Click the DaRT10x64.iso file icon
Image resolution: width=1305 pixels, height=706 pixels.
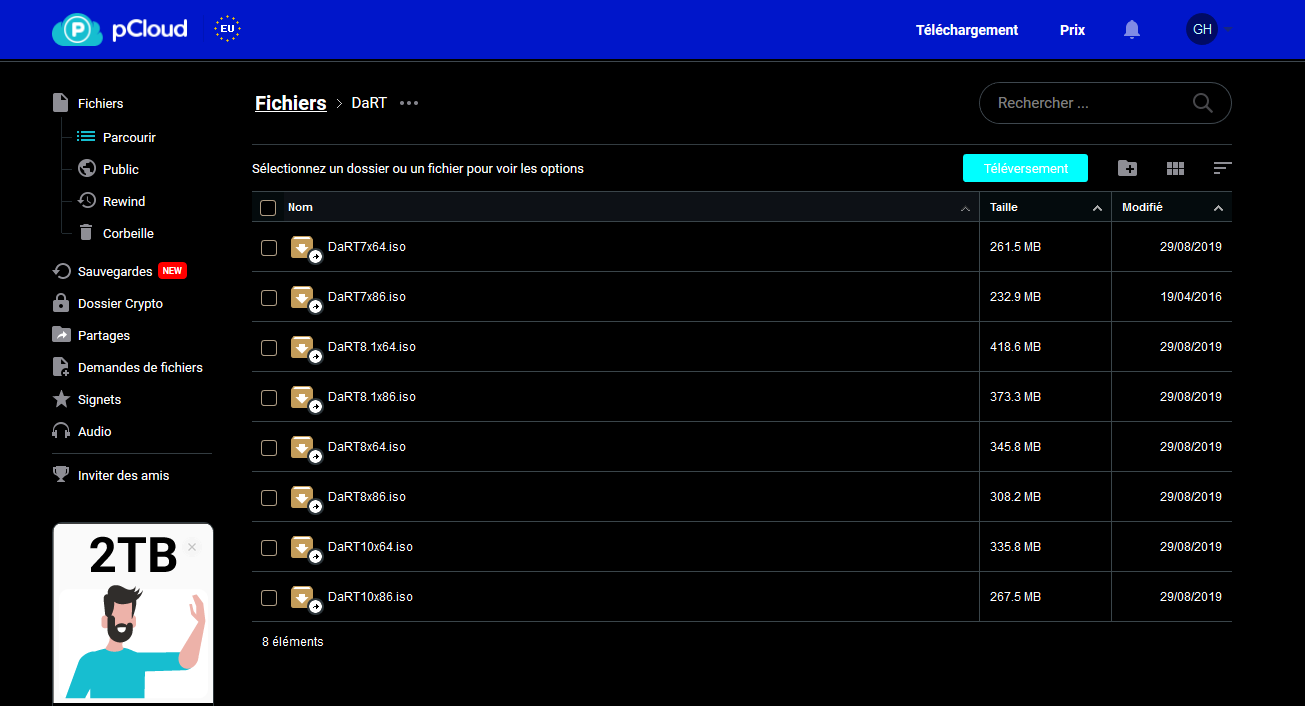pos(304,548)
